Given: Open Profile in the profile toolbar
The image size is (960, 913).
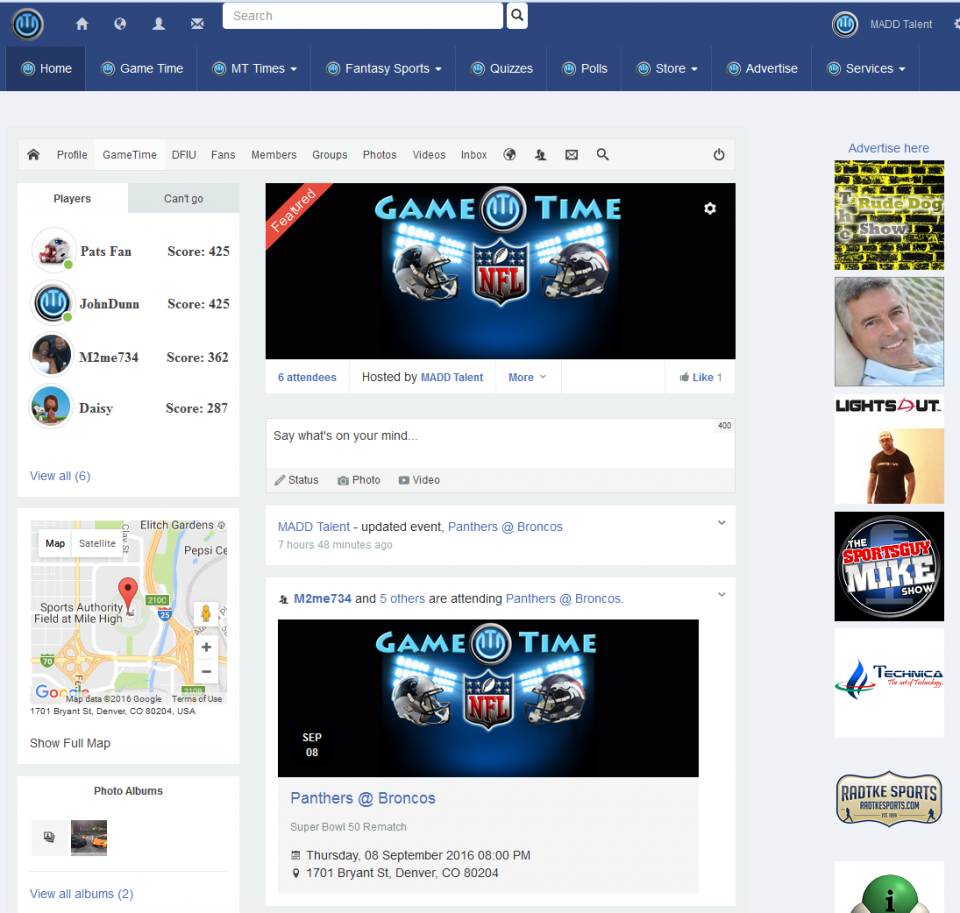Looking at the screenshot, I should pyautogui.click(x=72, y=155).
